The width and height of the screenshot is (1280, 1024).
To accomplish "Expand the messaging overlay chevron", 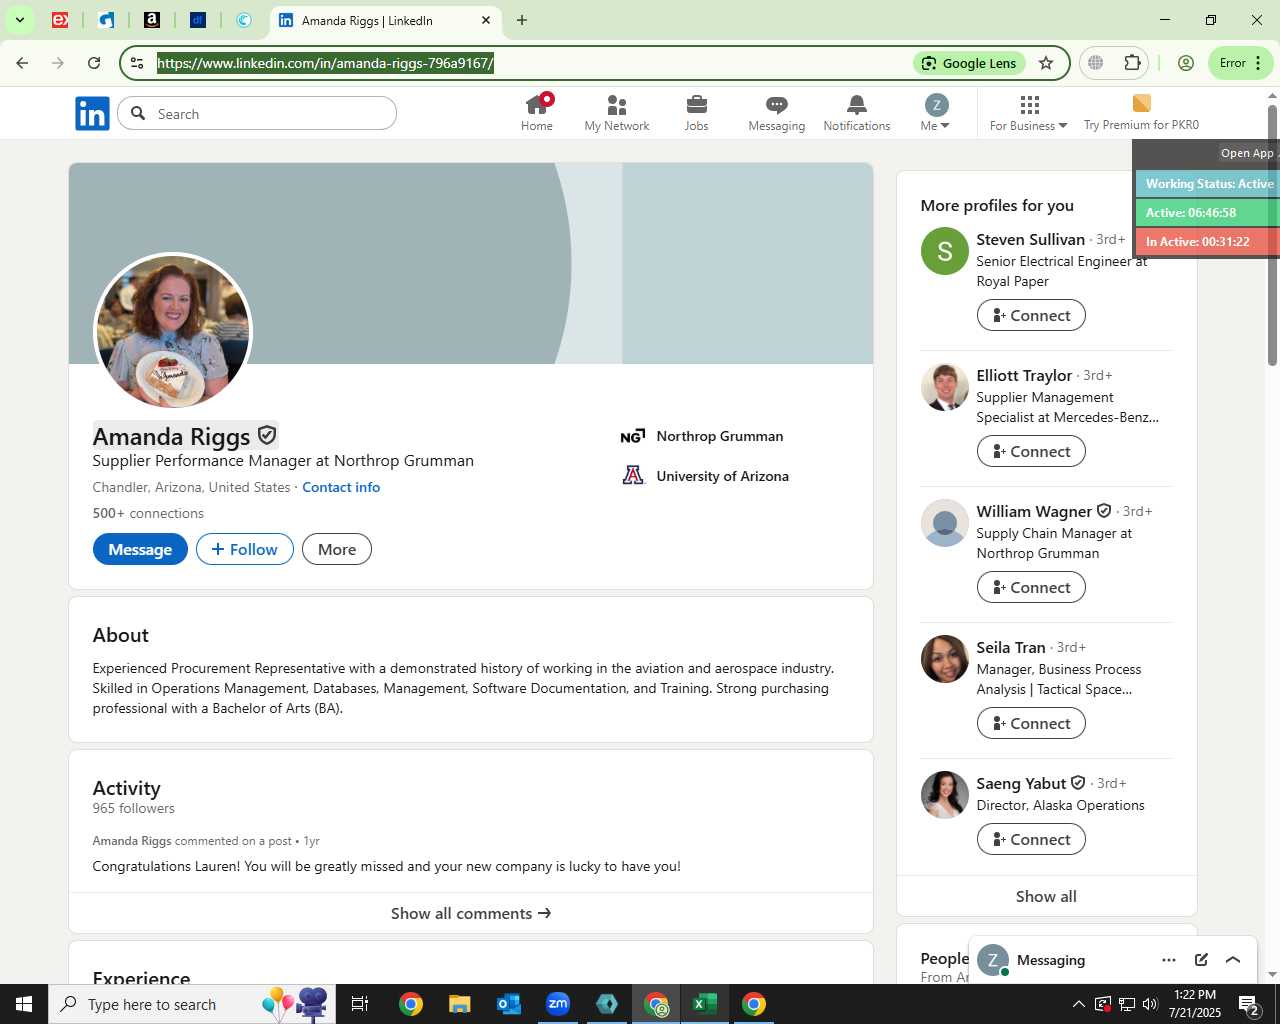I will coord(1233,960).
